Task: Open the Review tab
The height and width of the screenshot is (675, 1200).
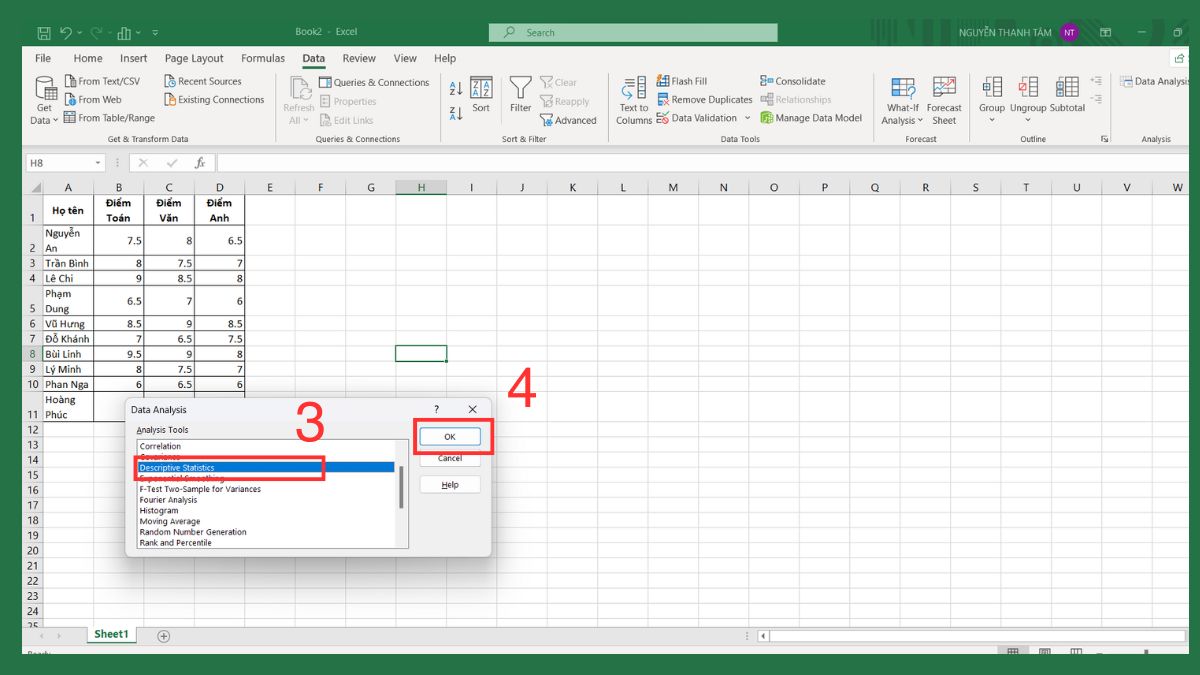Action: pos(359,58)
